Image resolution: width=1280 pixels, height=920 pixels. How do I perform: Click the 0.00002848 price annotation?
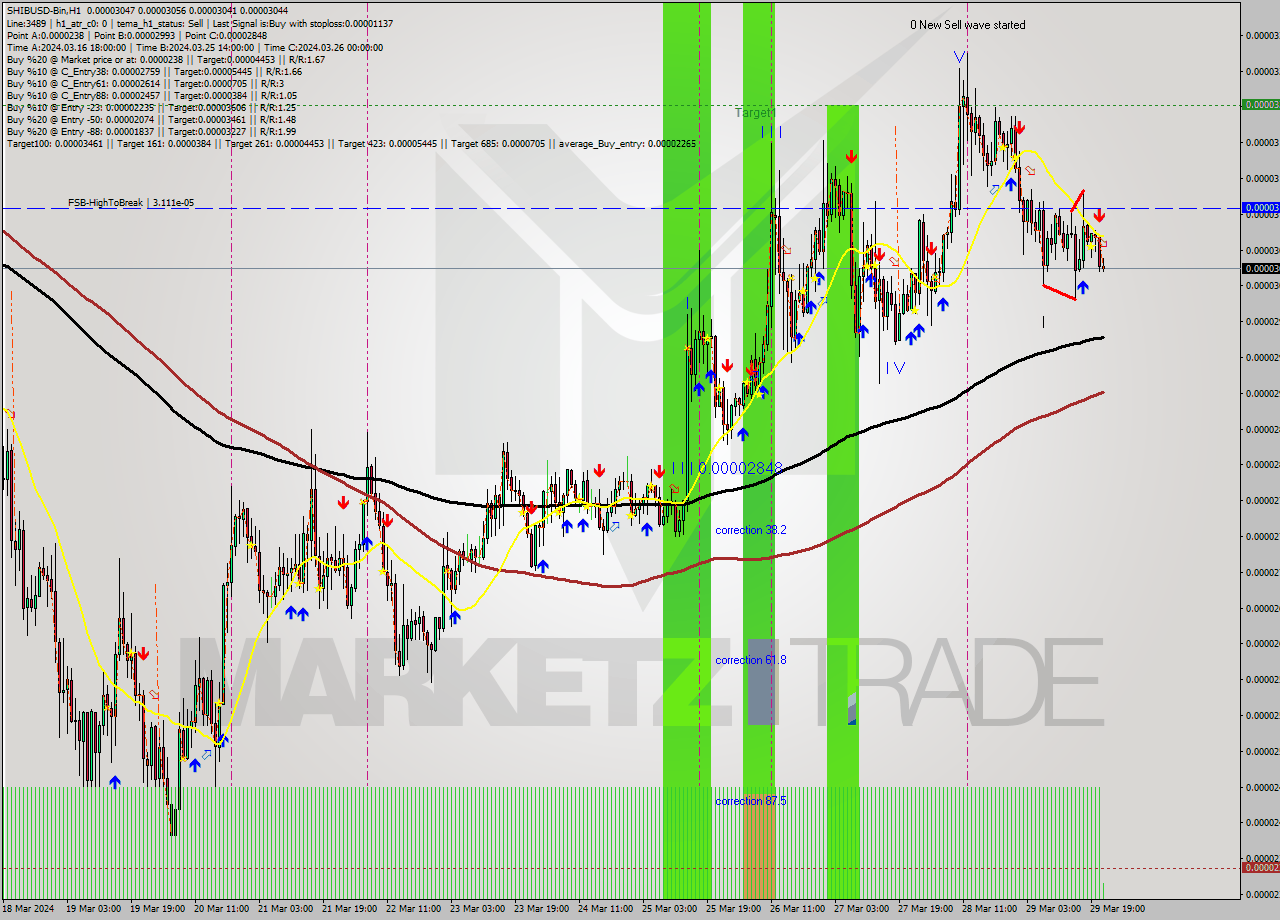pos(740,468)
